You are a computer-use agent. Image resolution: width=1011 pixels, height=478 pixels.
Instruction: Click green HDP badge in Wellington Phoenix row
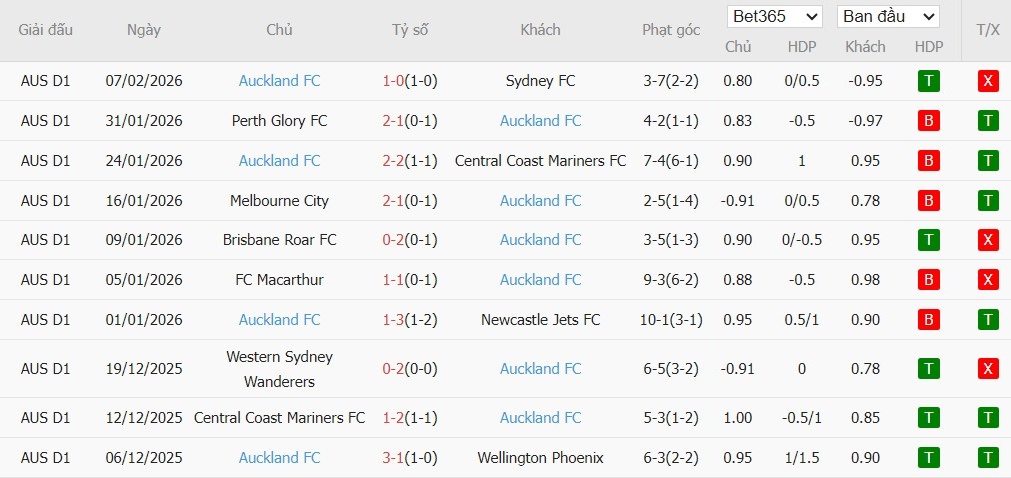[x=928, y=458]
